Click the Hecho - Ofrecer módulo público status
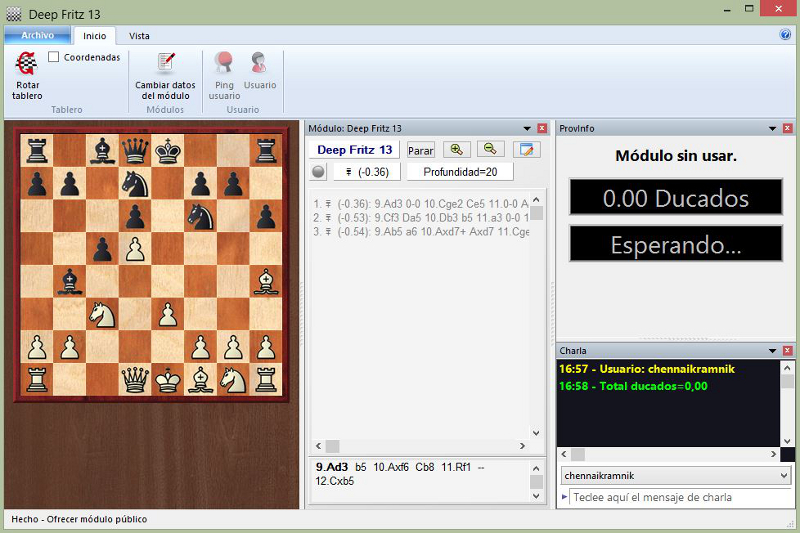 pyautogui.click(x=79, y=519)
